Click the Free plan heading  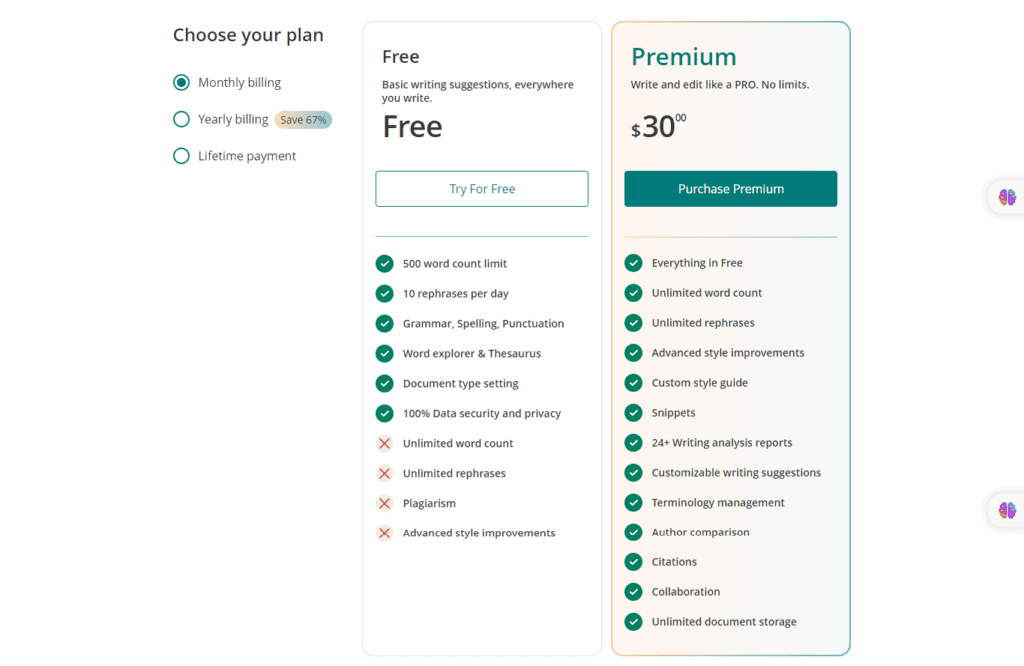click(x=400, y=57)
